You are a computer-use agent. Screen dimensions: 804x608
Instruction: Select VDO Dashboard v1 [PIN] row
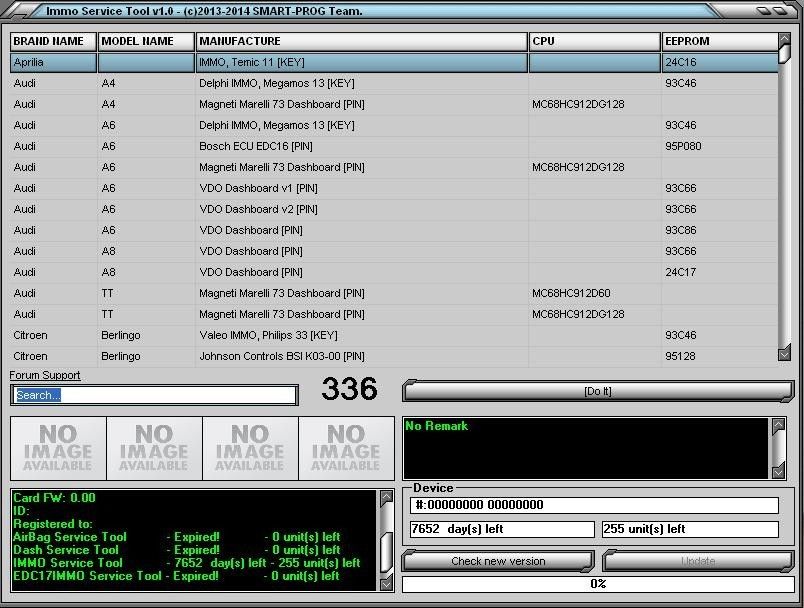tap(394, 189)
